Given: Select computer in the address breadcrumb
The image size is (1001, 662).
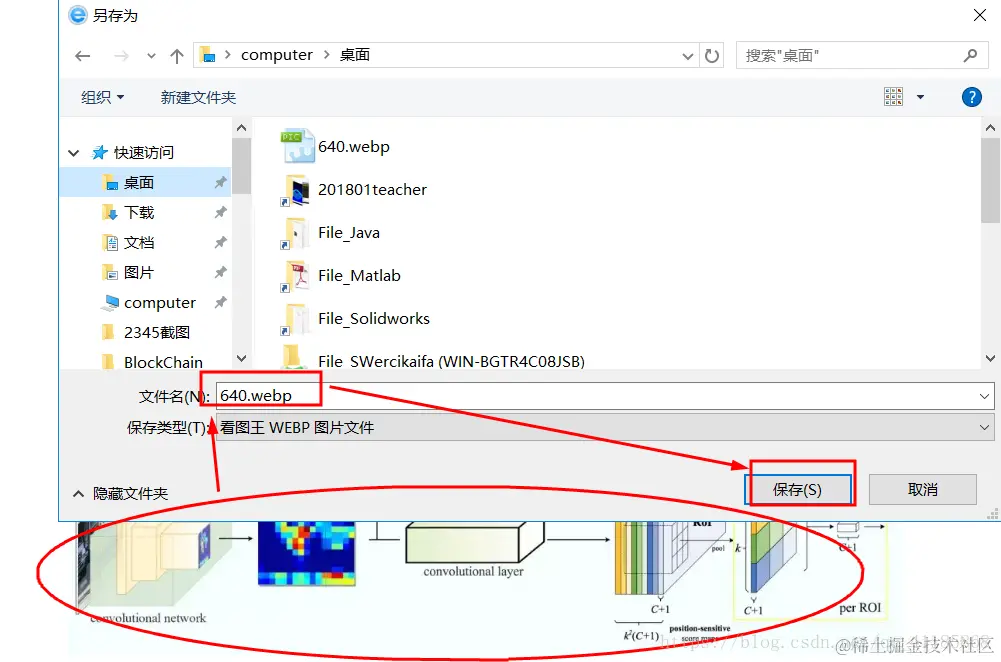Looking at the screenshot, I should (x=276, y=55).
